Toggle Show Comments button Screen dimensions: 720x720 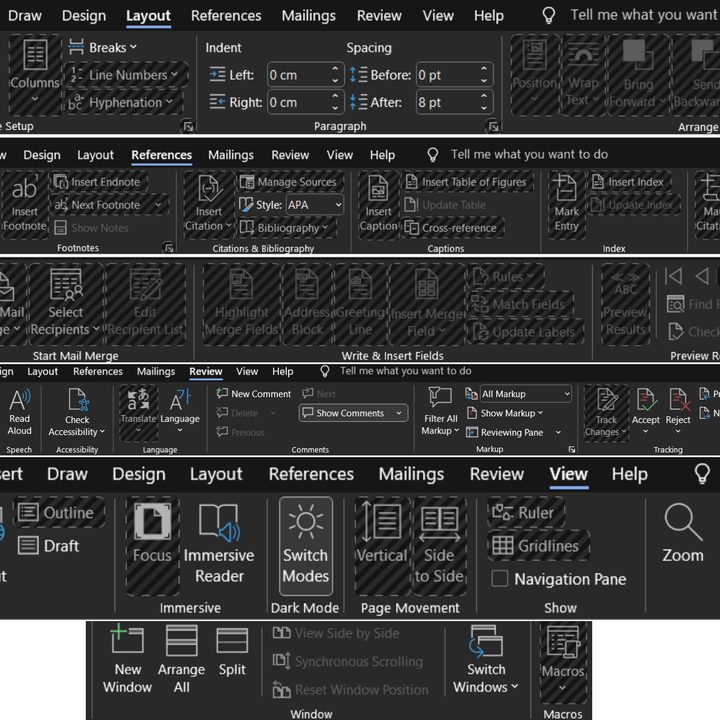pyautogui.click(x=353, y=413)
